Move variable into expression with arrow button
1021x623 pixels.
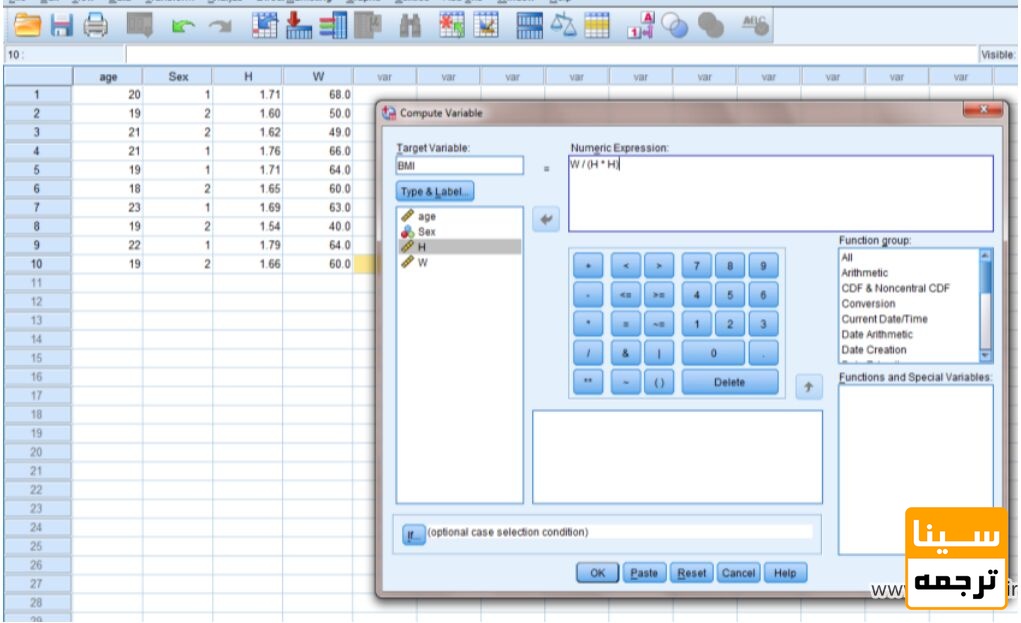tap(546, 219)
